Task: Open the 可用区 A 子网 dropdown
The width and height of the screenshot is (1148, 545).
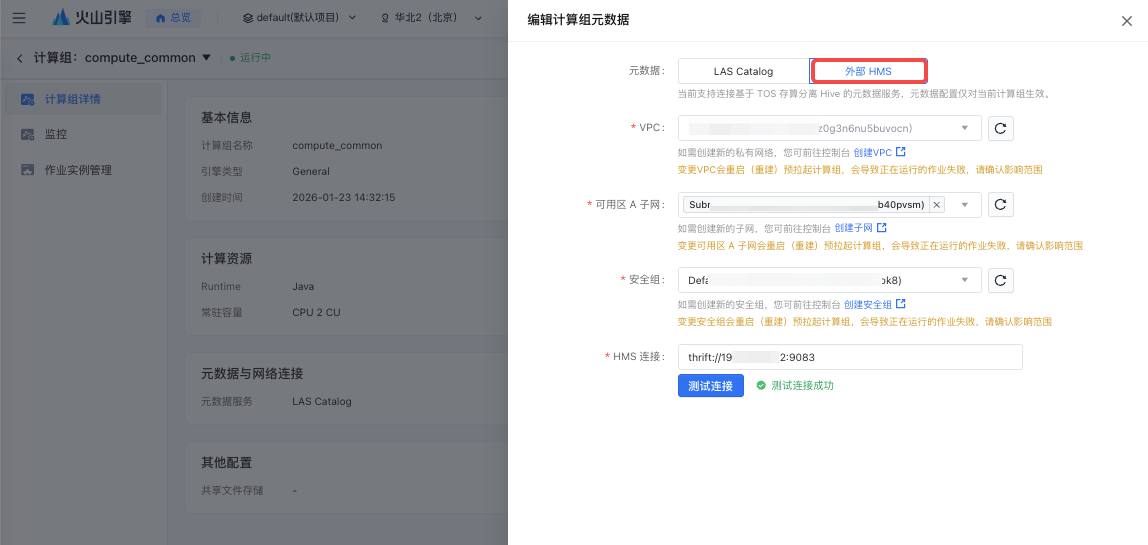Action: [964, 205]
